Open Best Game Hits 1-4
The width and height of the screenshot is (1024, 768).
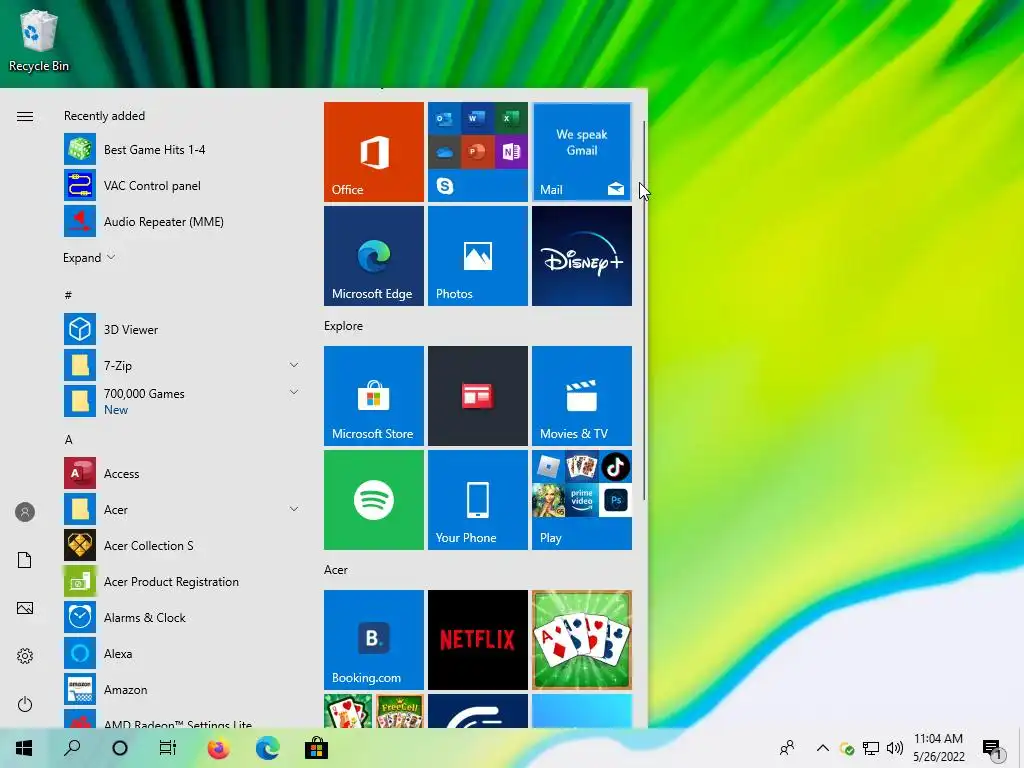(x=183, y=150)
